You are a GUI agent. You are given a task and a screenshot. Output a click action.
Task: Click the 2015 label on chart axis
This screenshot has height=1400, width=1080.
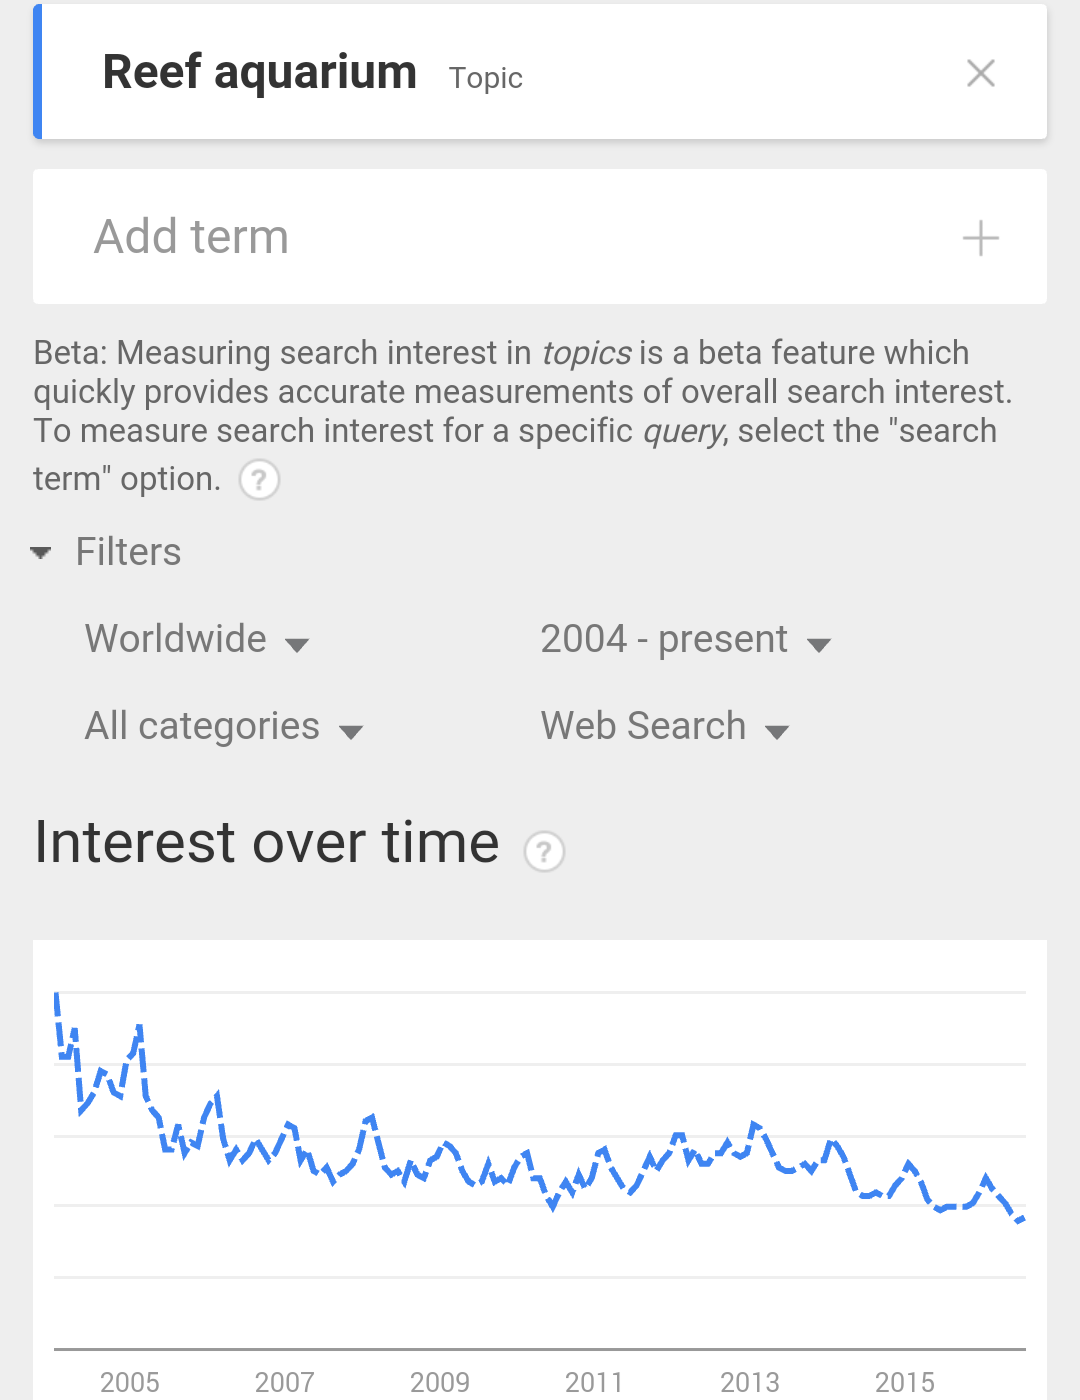click(x=905, y=1382)
